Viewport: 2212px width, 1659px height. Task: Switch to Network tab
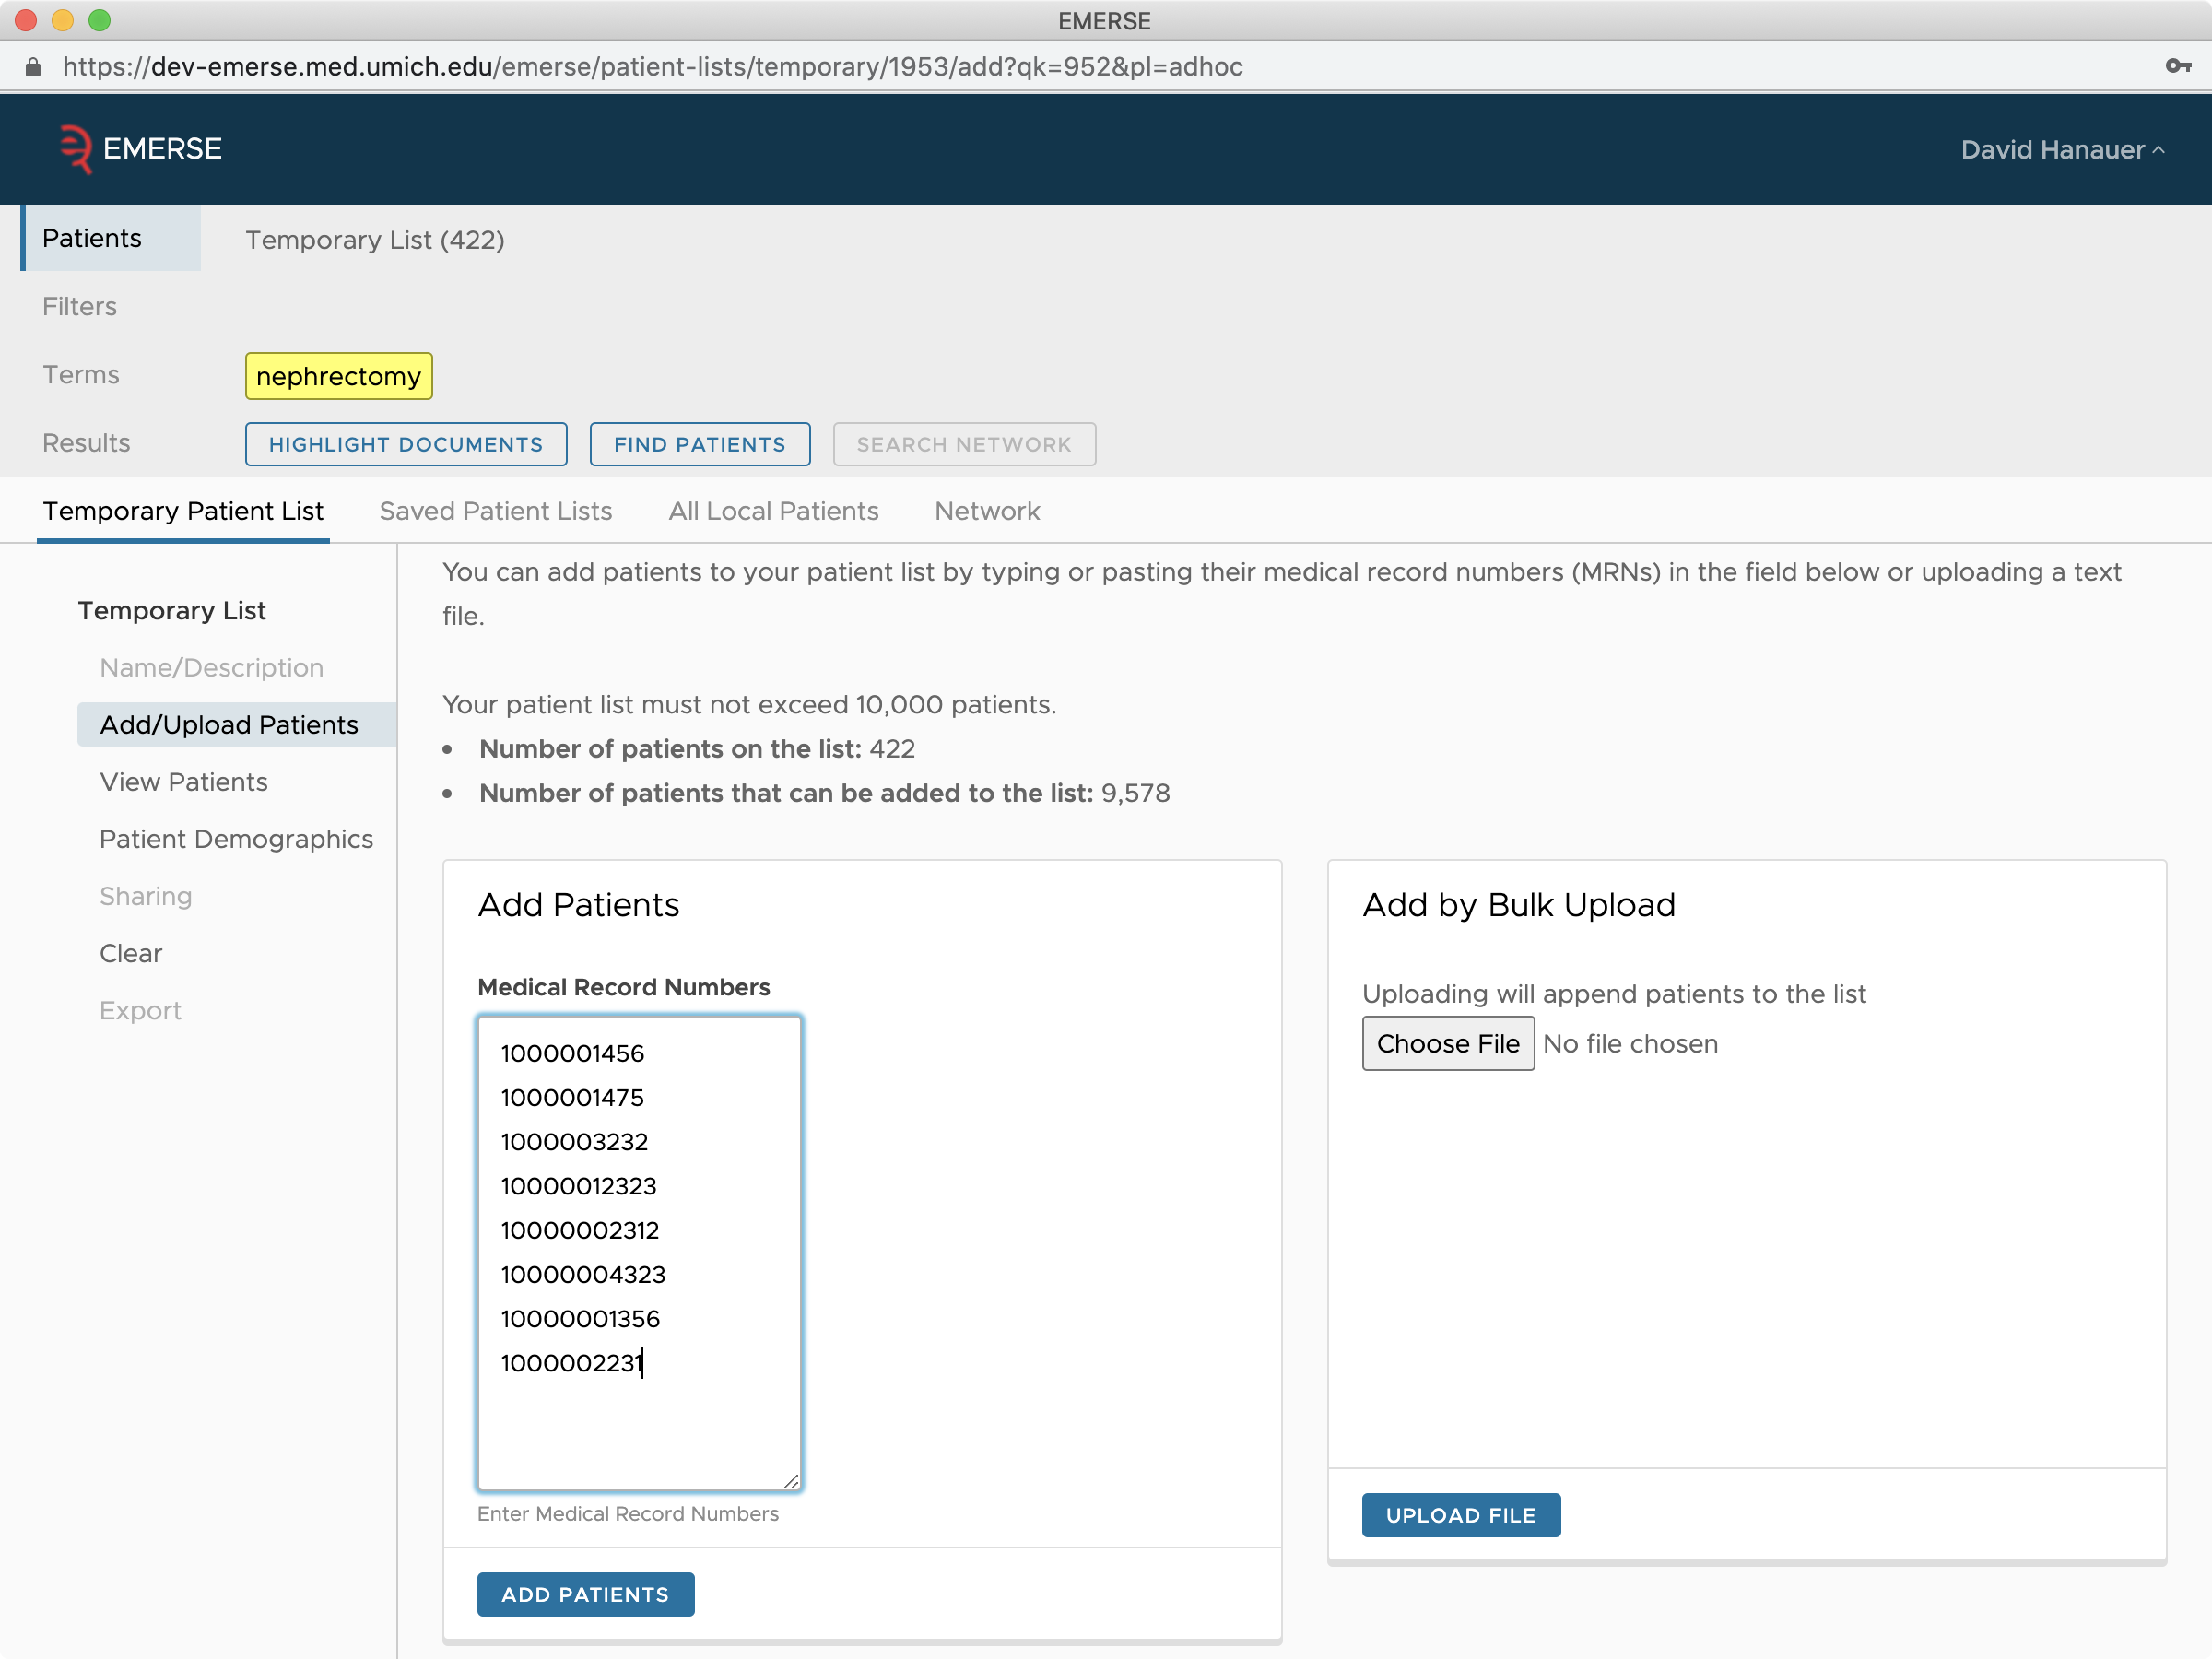tap(987, 511)
